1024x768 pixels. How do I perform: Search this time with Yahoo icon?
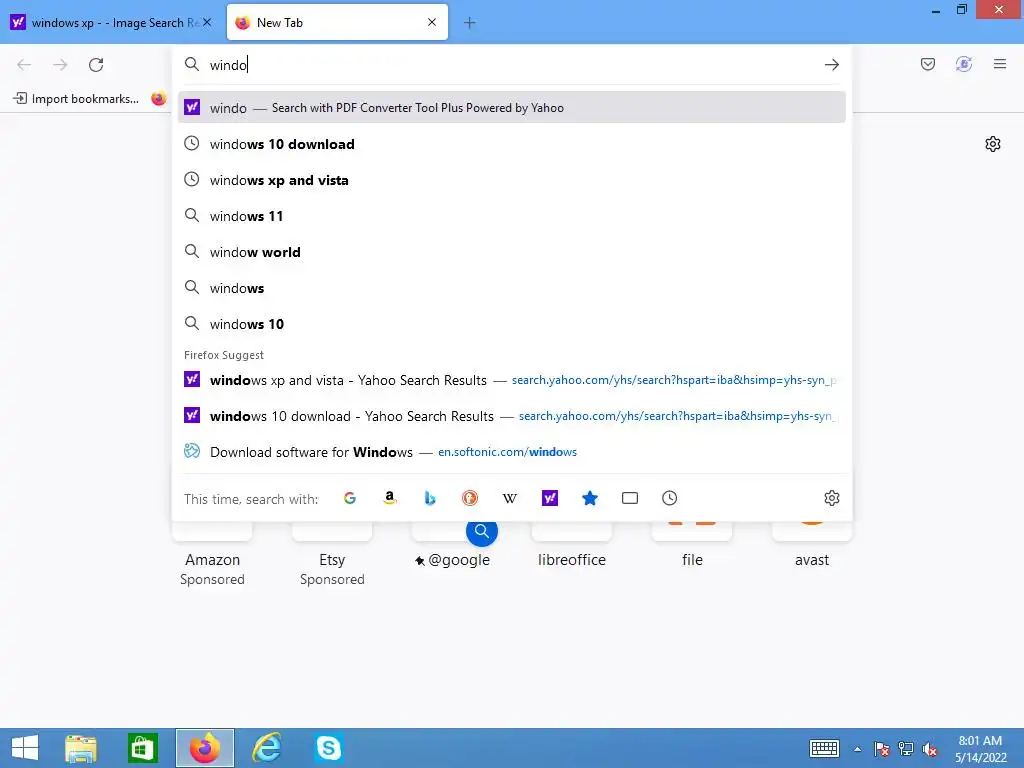(x=550, y=498)
